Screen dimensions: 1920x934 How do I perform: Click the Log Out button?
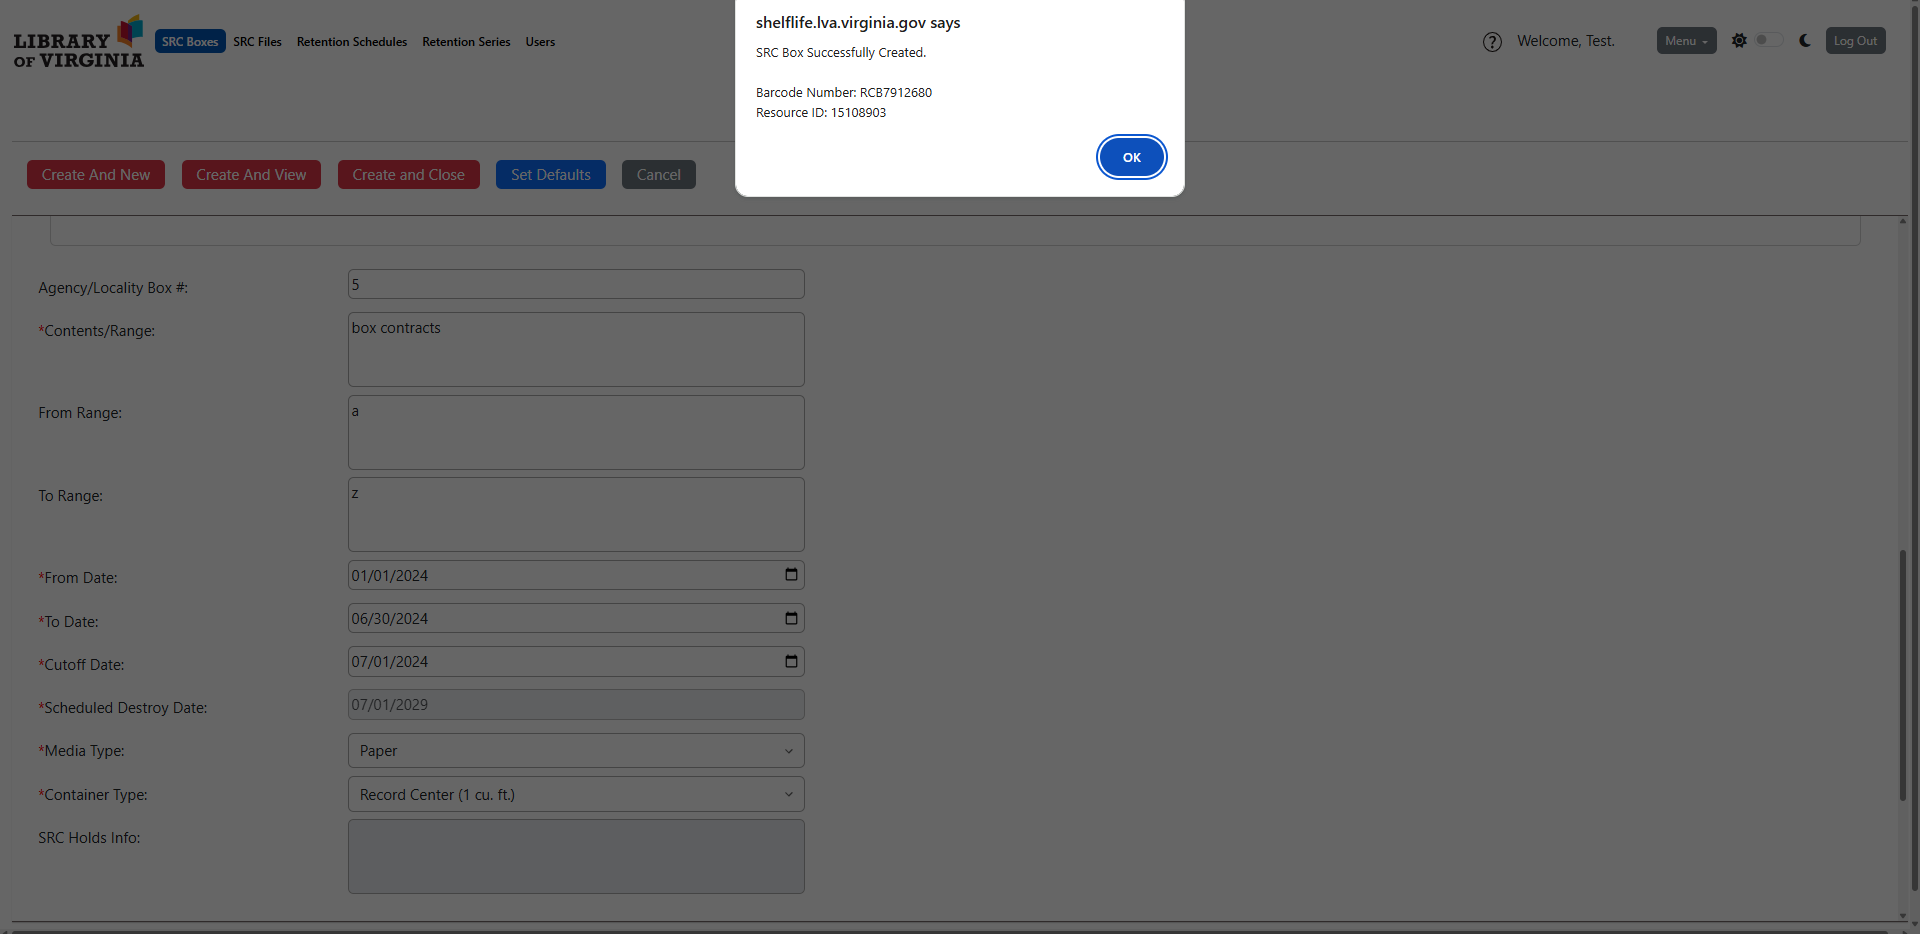1855,41
